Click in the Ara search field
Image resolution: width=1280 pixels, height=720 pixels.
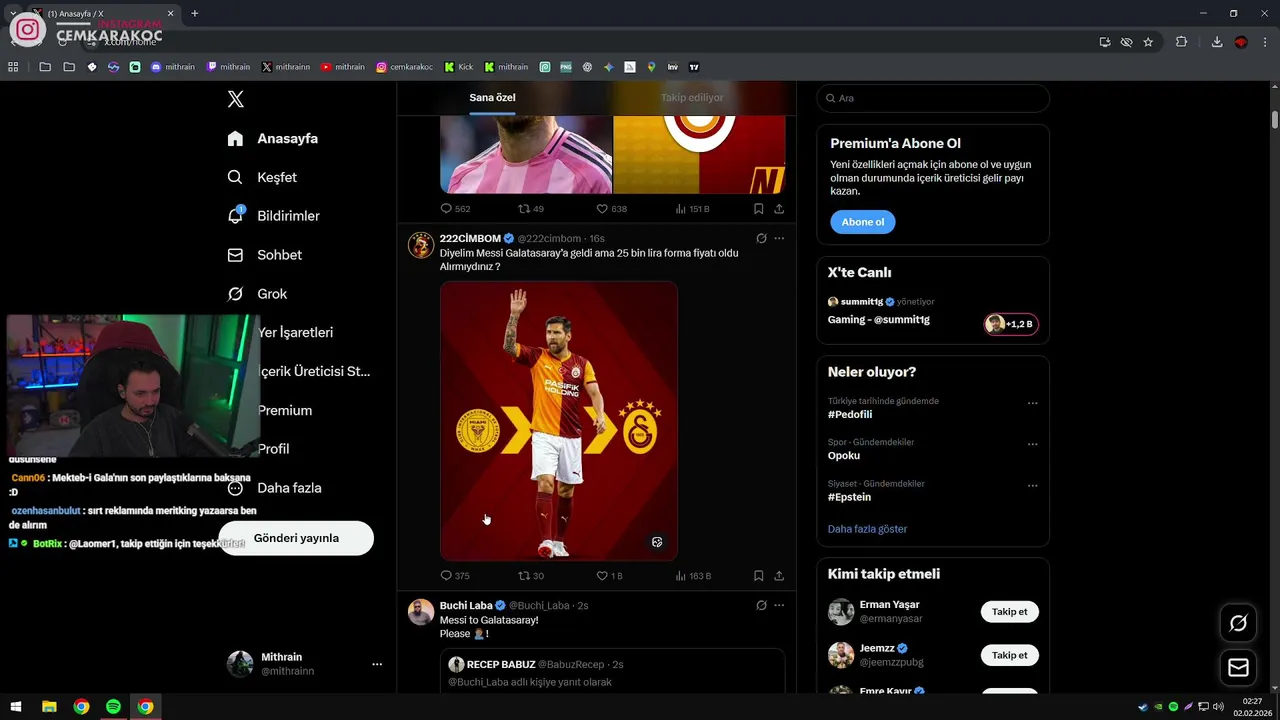point(933,98)
